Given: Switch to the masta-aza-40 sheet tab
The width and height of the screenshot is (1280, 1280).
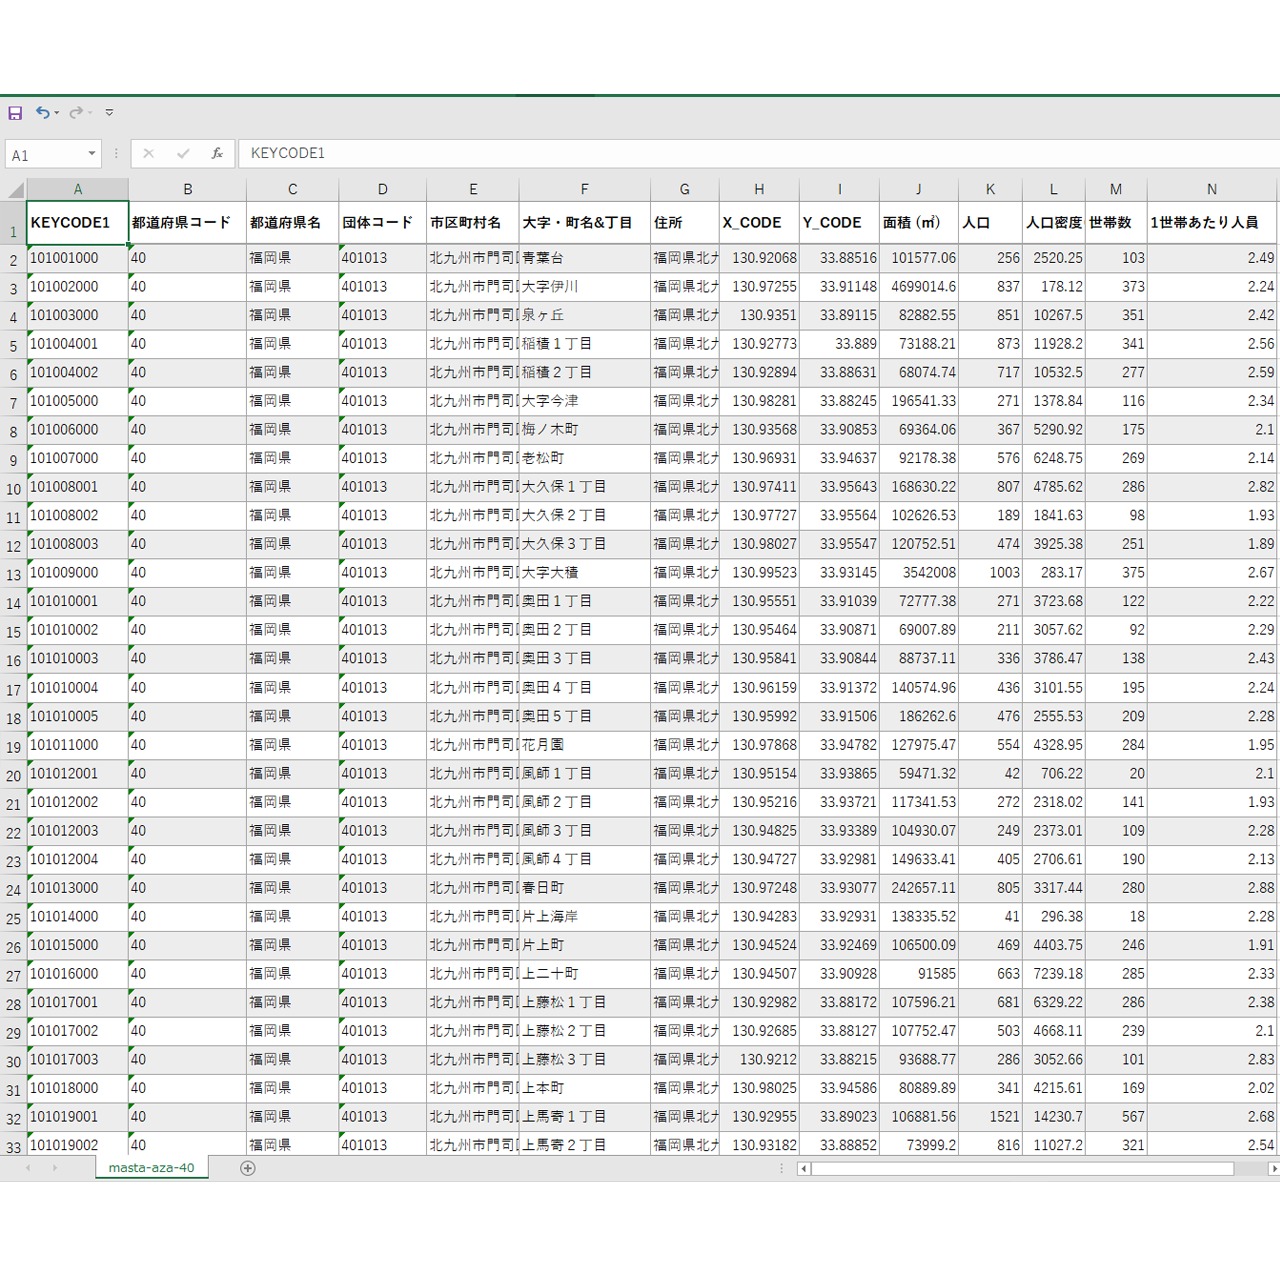Looking at the screenshot, I should coord(151,1168).
